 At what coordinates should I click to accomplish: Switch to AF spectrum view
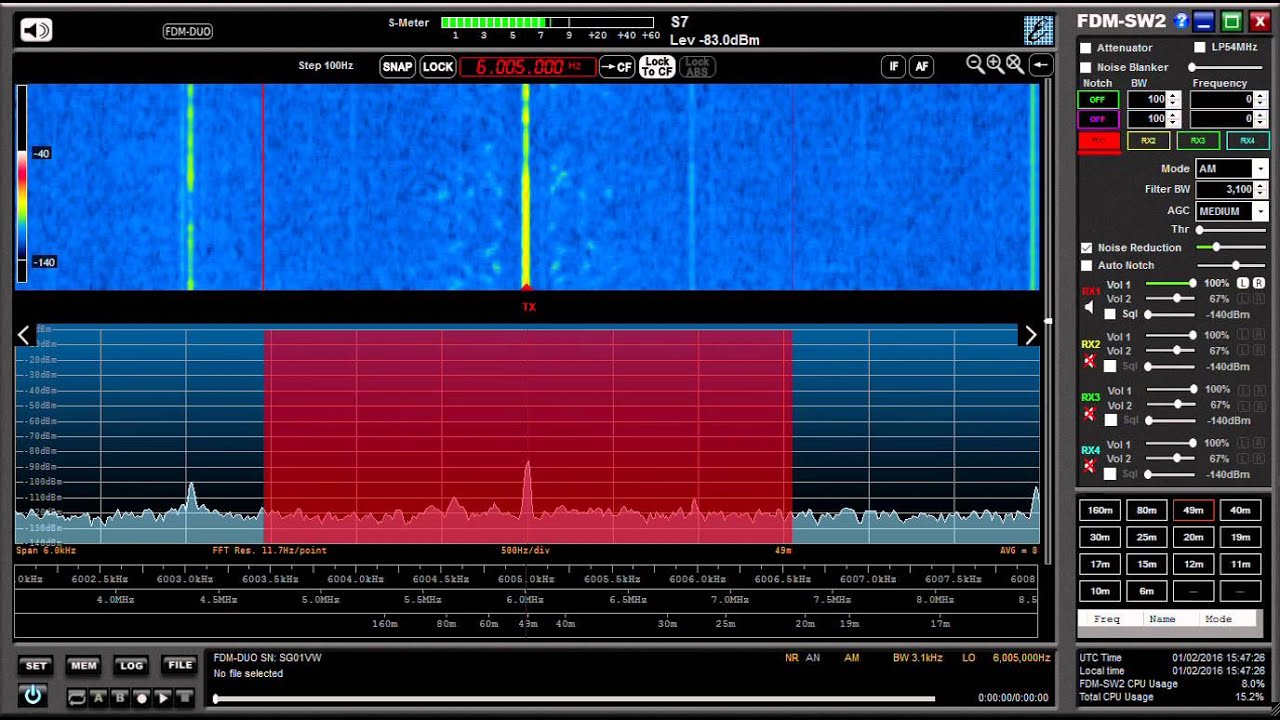pos(921,67)
